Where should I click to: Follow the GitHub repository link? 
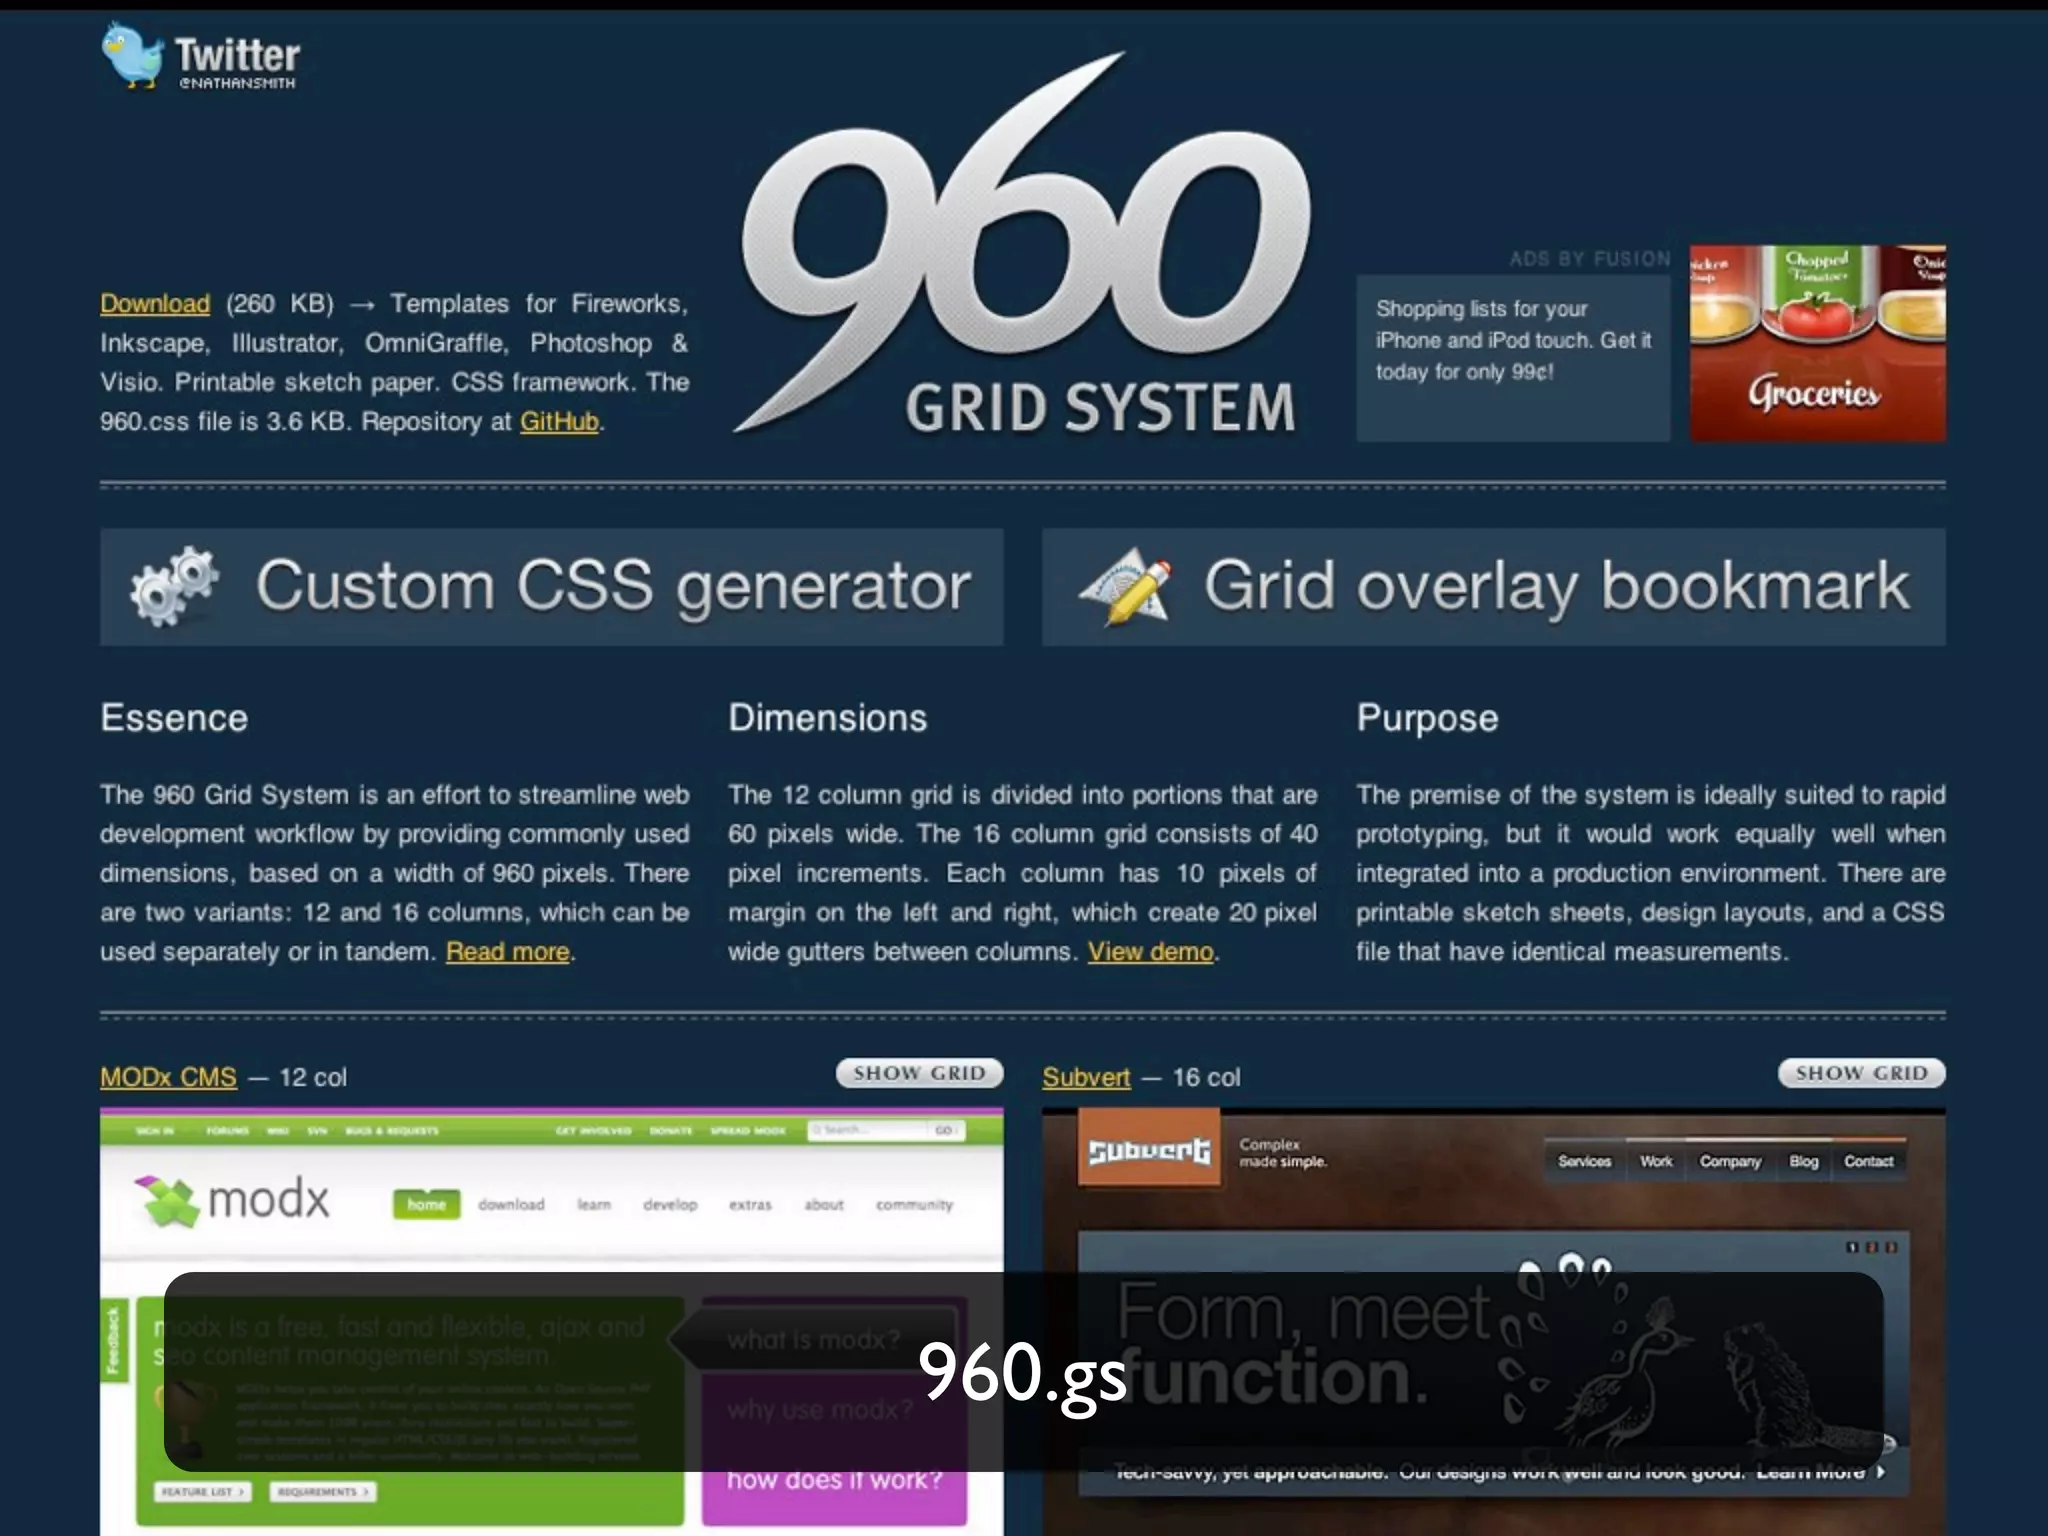click(x=559, y=421)
